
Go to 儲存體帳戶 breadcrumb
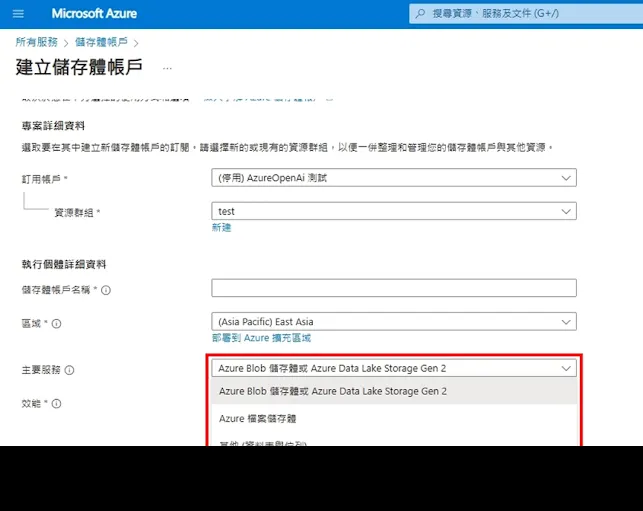pyautogui.click(x=101, y=42)
